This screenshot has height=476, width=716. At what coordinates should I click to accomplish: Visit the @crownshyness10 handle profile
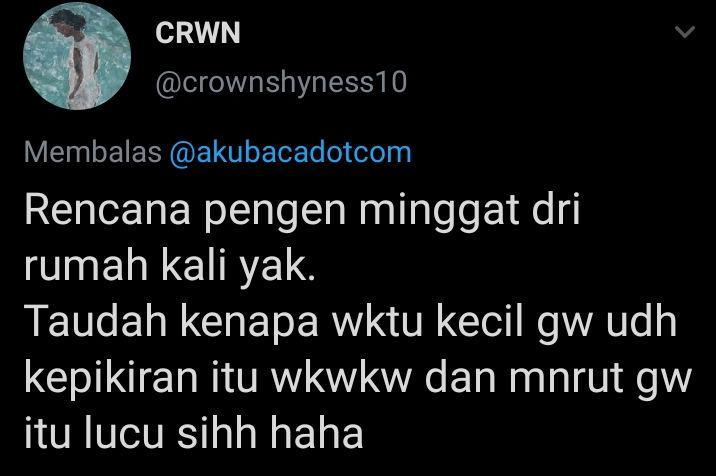click(281, 83)
